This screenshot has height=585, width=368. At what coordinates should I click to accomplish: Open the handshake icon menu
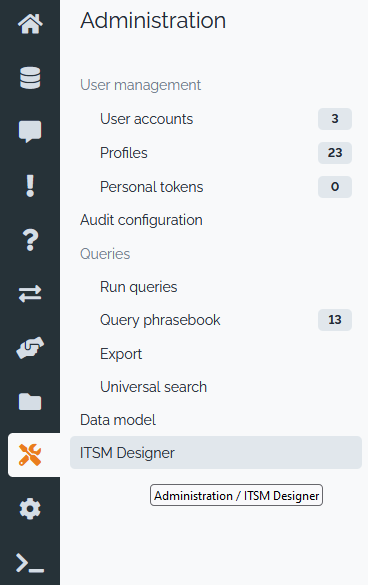click(30, 348)
